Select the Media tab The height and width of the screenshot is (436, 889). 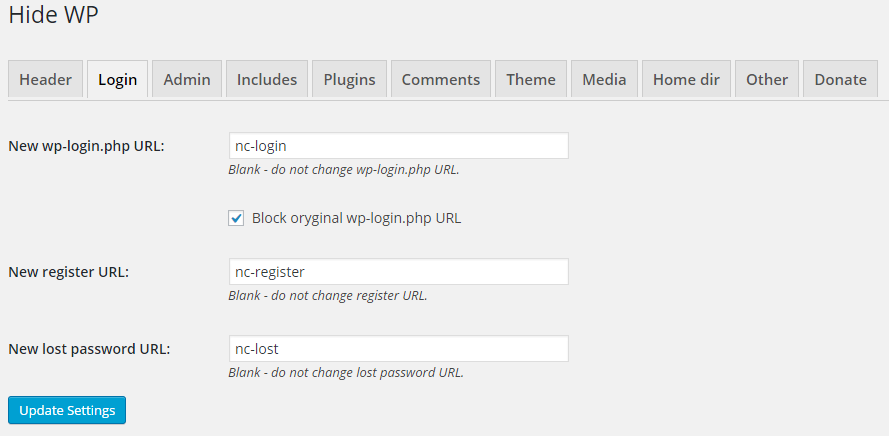[604, 79]
